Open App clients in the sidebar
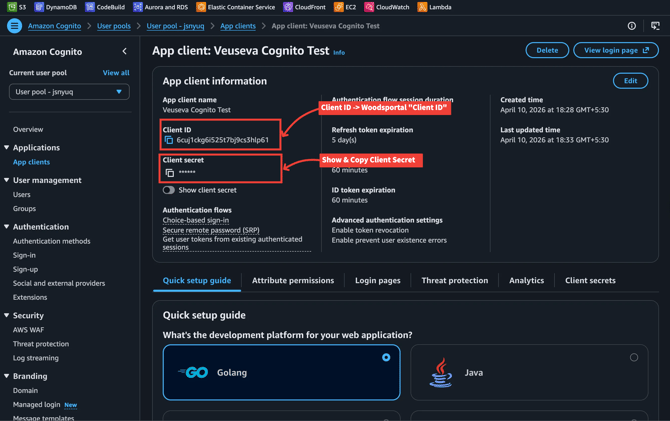The width and height of the screenshot is (670, 421). [x=31, y=162]
